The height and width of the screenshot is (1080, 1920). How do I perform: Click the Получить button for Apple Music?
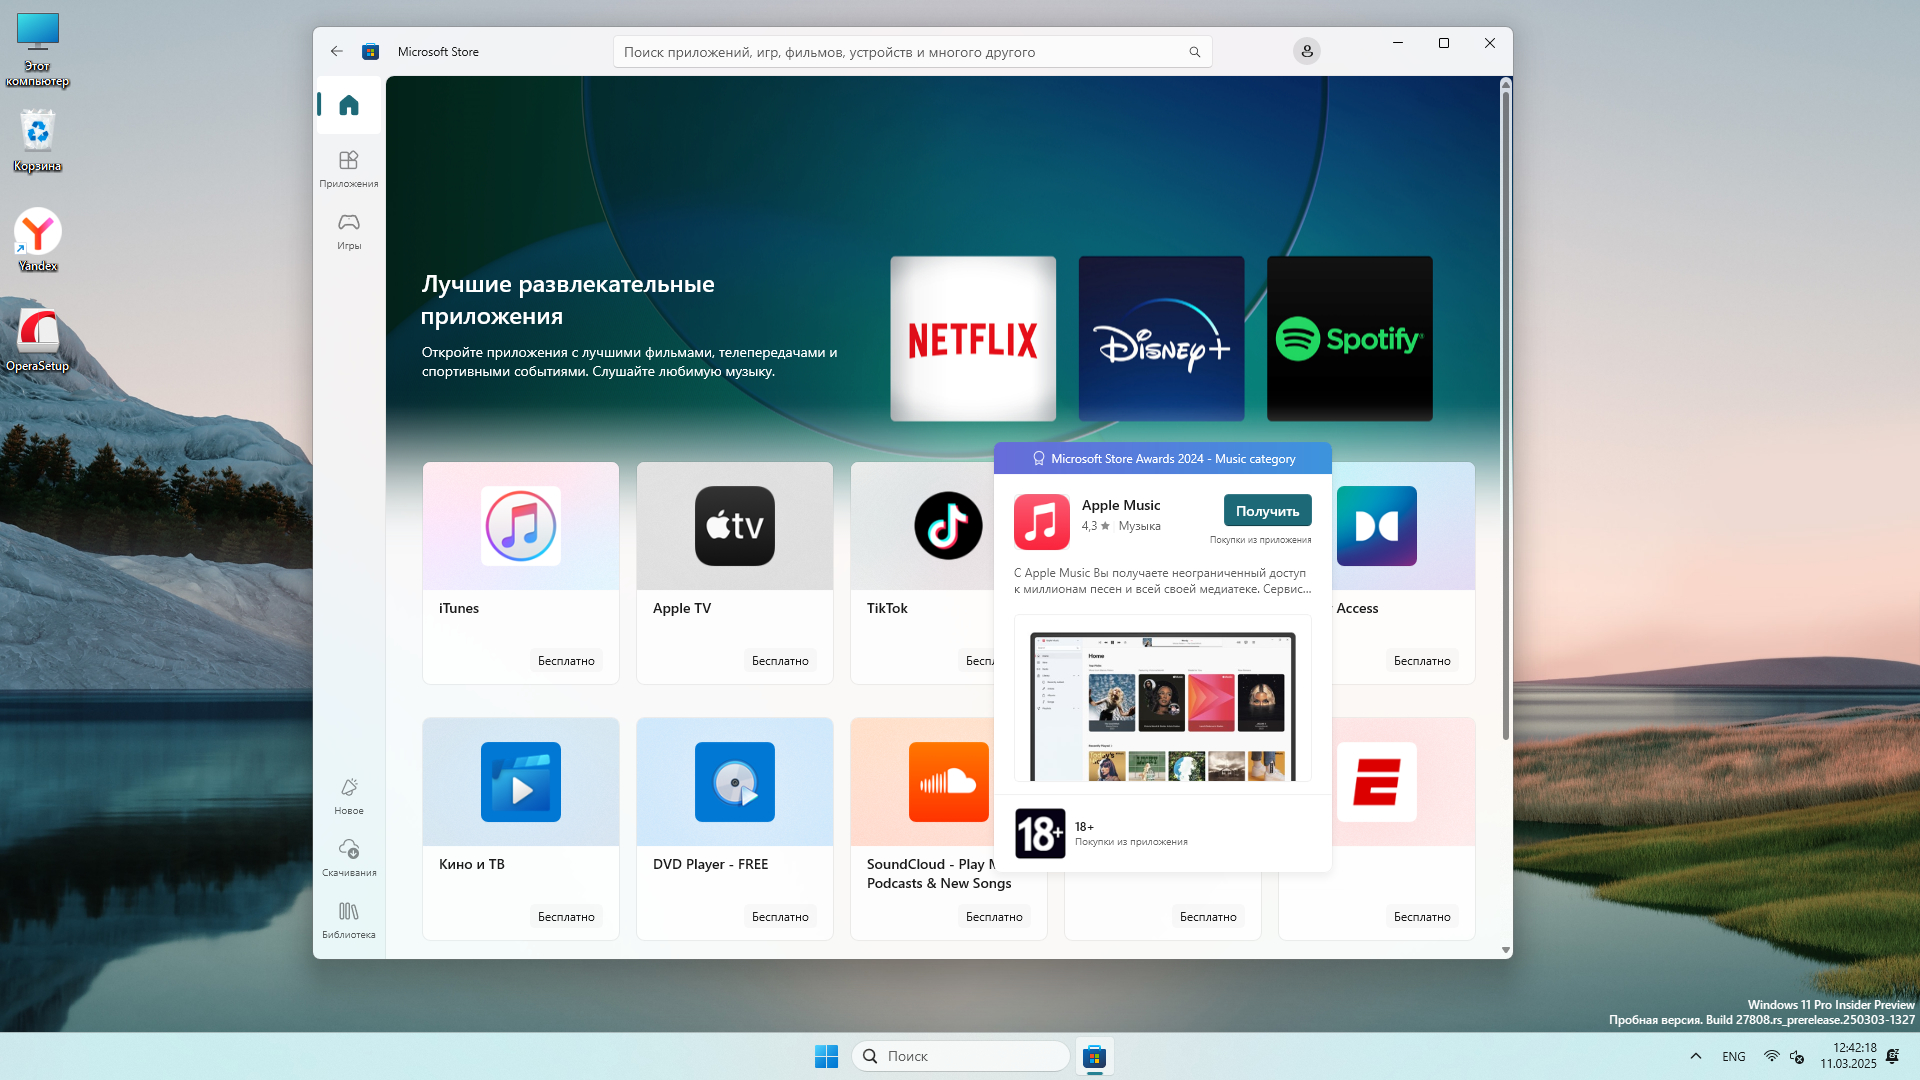click(x=1267, y=511)
